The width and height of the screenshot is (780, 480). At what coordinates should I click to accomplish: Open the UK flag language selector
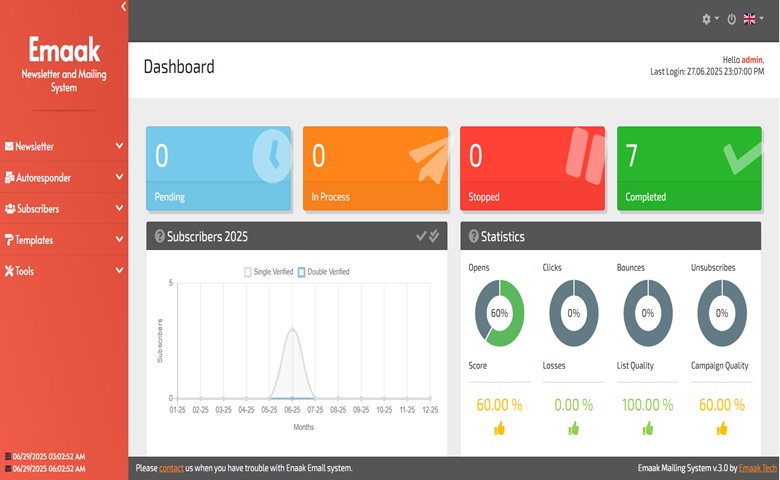(753, 19)
